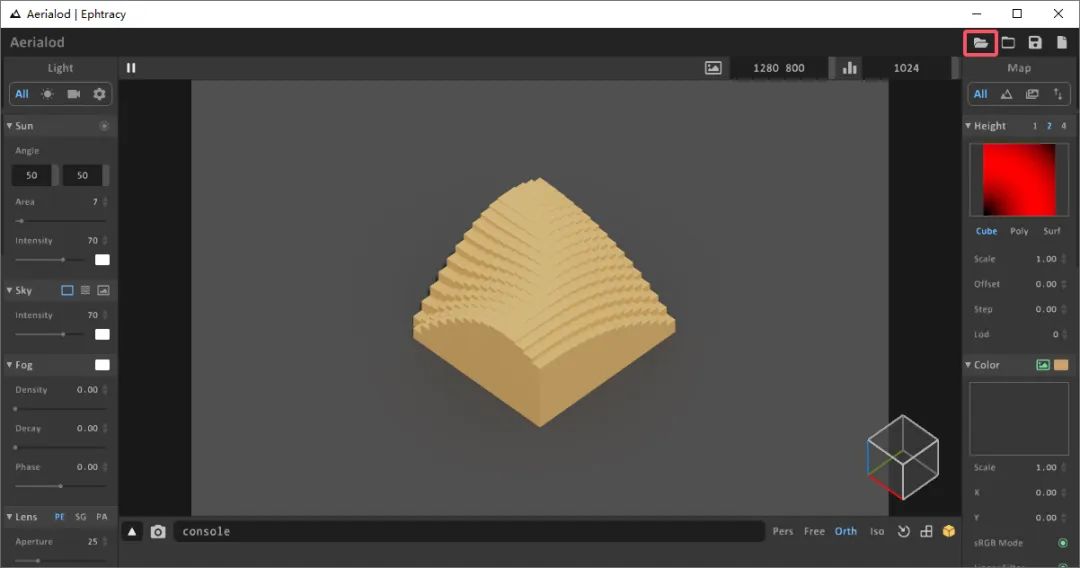Screen dimensions: 1080x568
Task: Switch to Orth camera view
Action: pyautogui.click(x=846, y=532)
